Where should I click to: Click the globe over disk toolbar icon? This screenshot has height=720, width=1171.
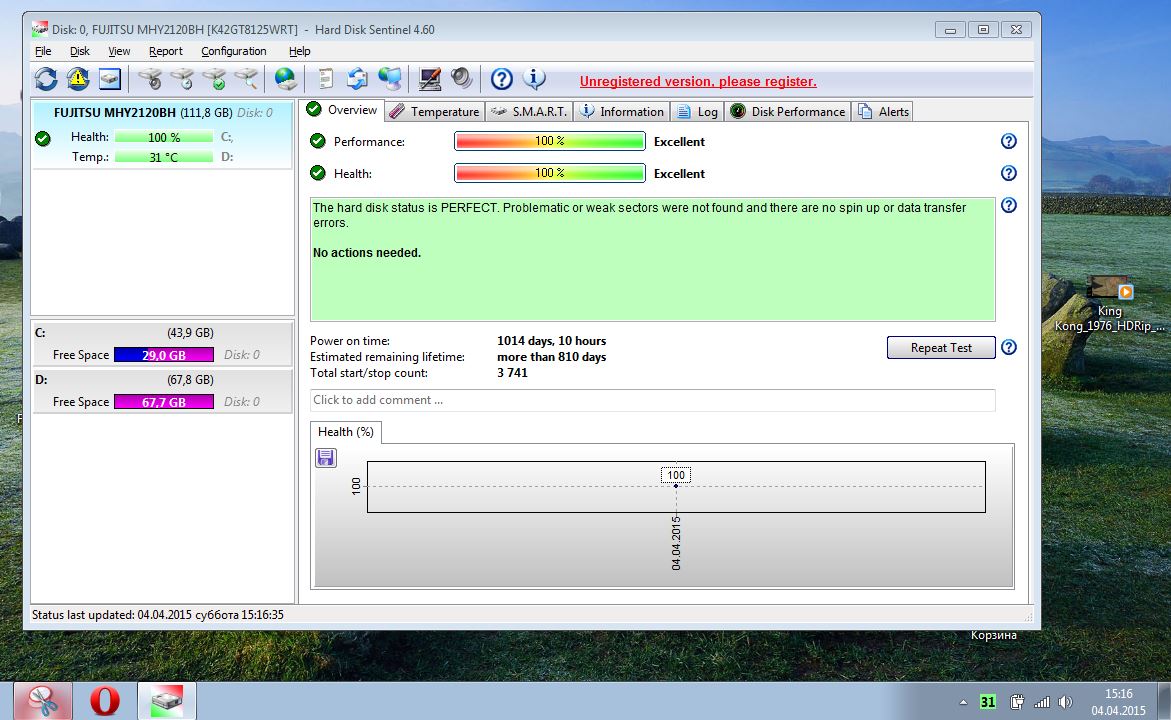[x=285, y=78]
